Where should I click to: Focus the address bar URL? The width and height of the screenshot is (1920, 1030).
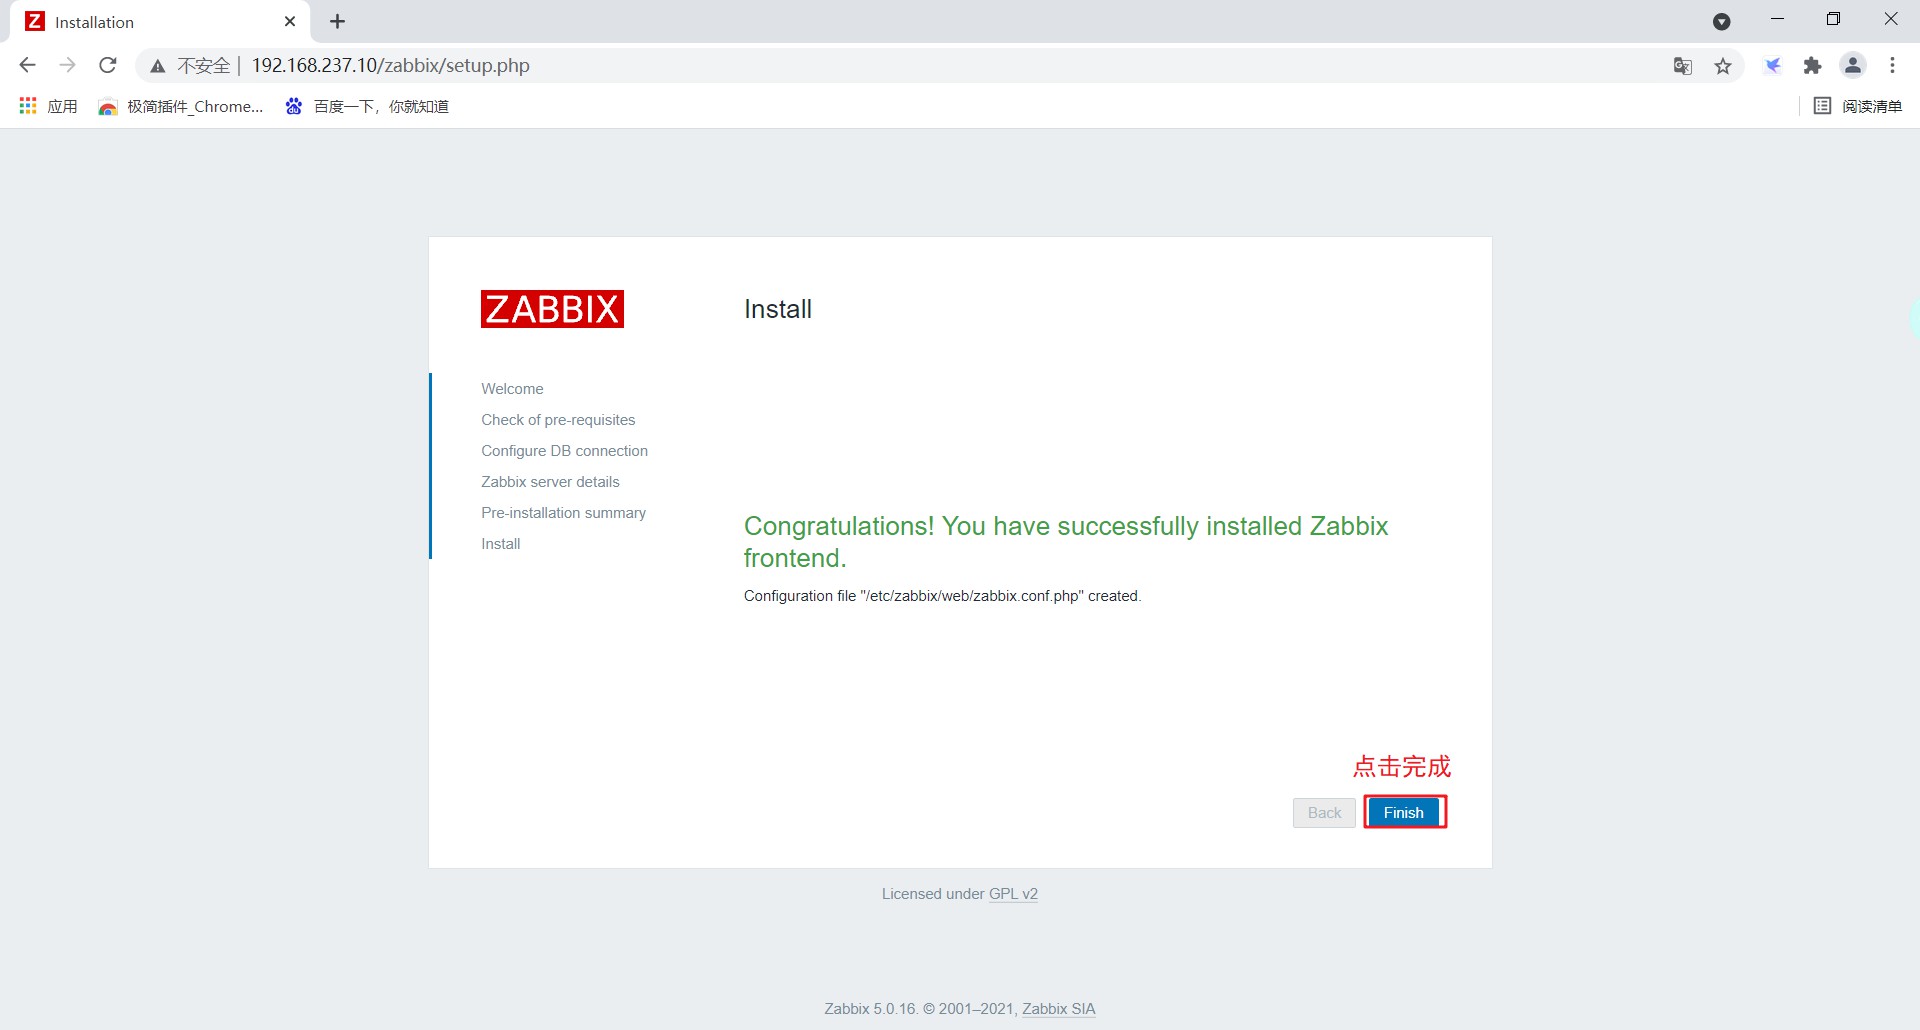click(391, 65)
